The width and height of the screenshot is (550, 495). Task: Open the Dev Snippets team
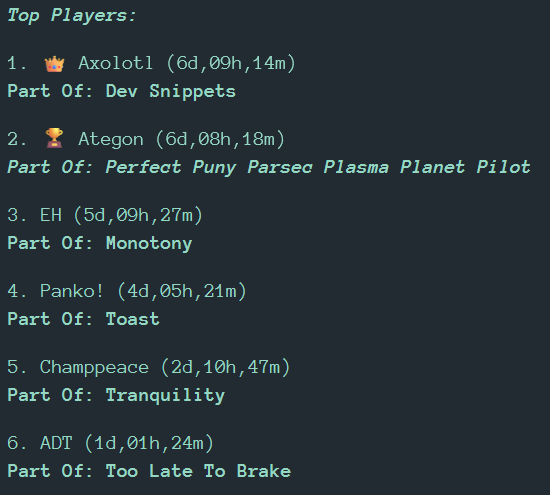coord(171,92)
